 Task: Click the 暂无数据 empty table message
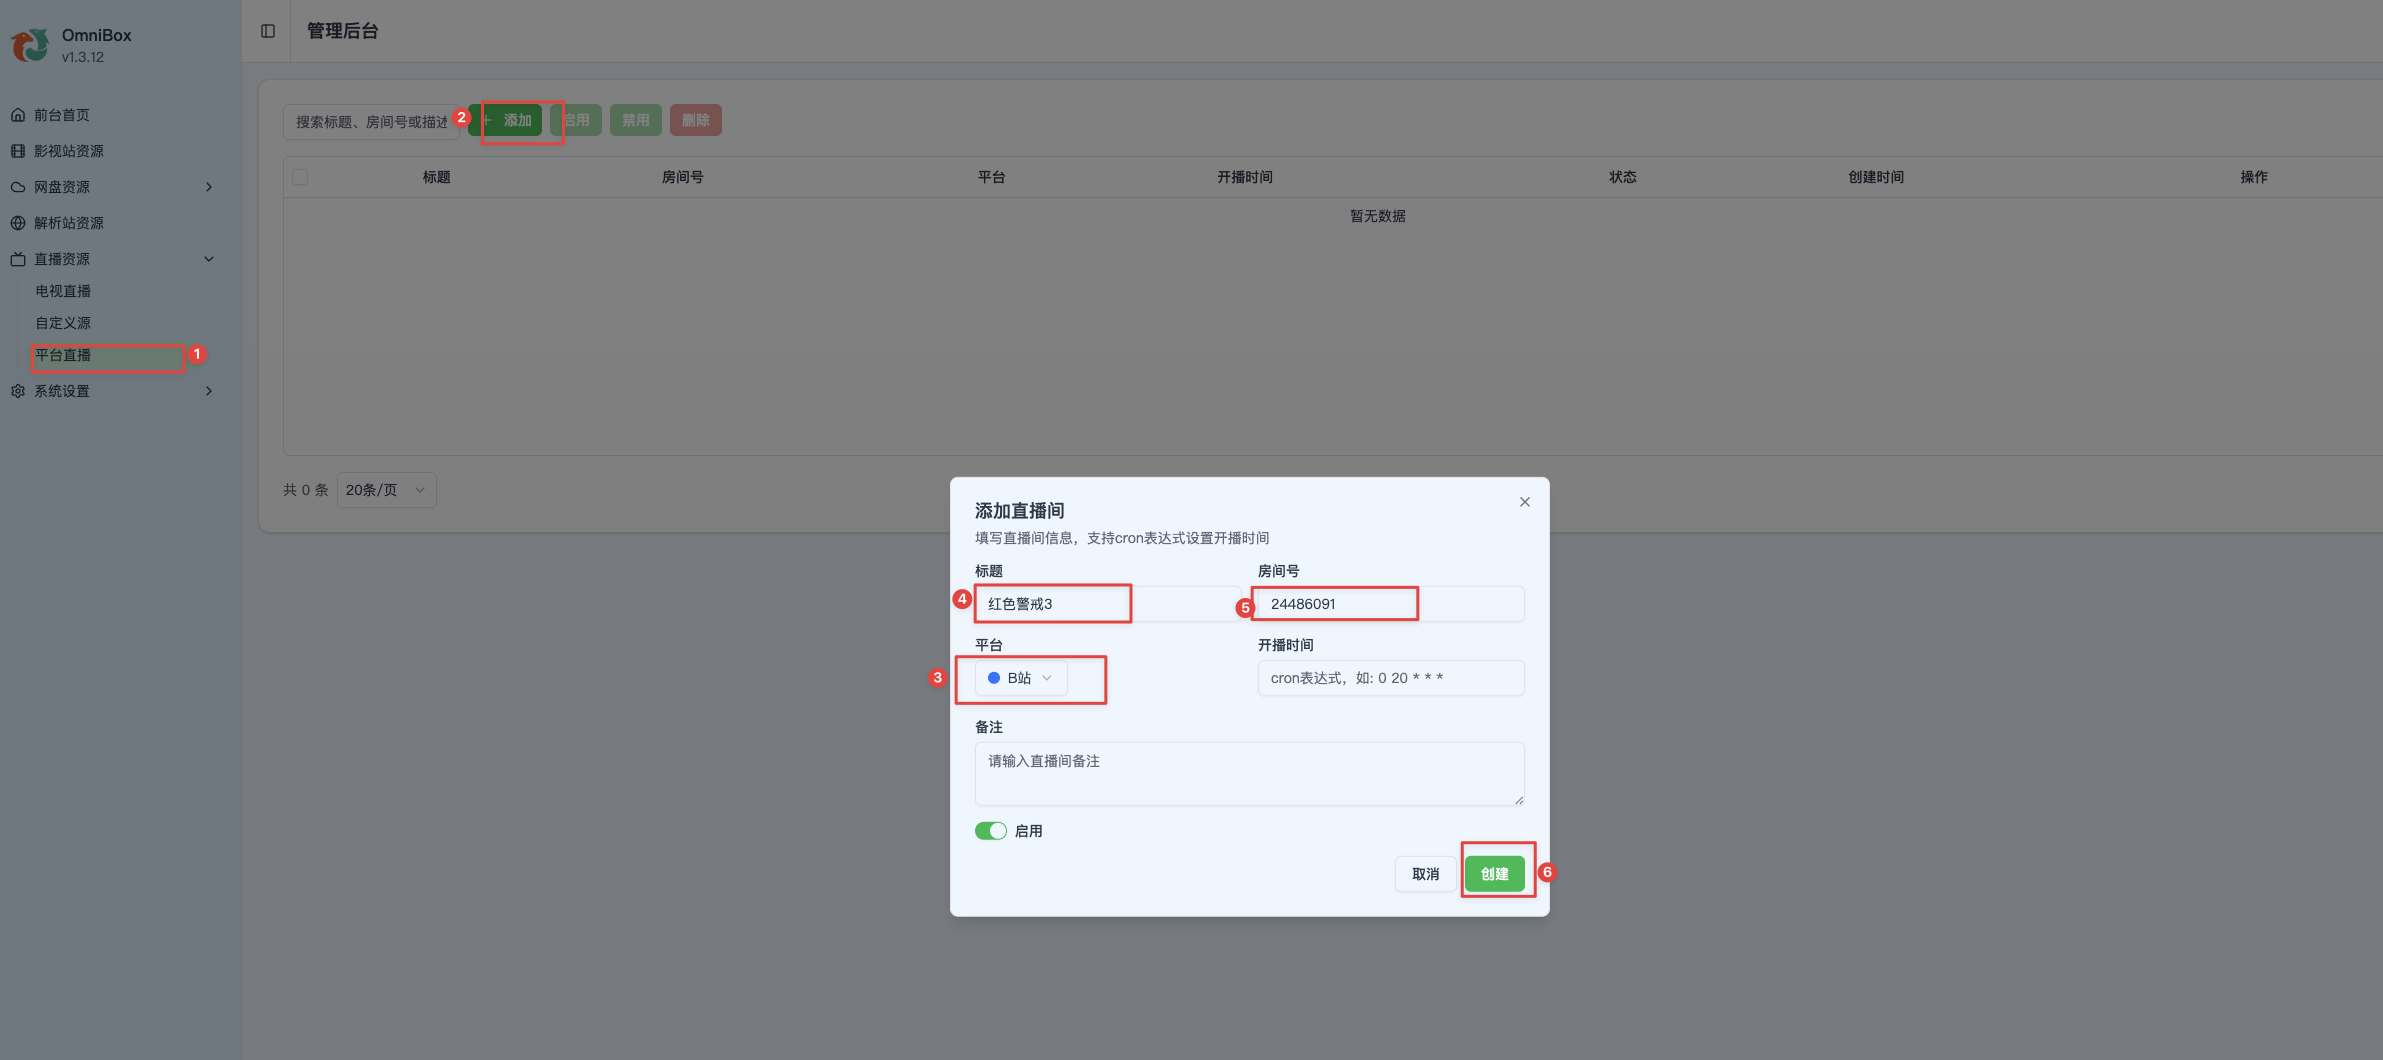pos(1378,216)
